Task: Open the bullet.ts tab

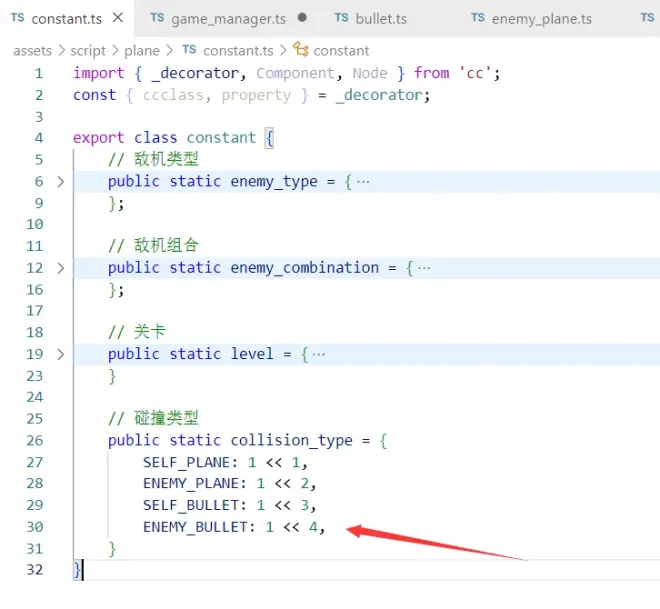Action: [x=381, y=19]
